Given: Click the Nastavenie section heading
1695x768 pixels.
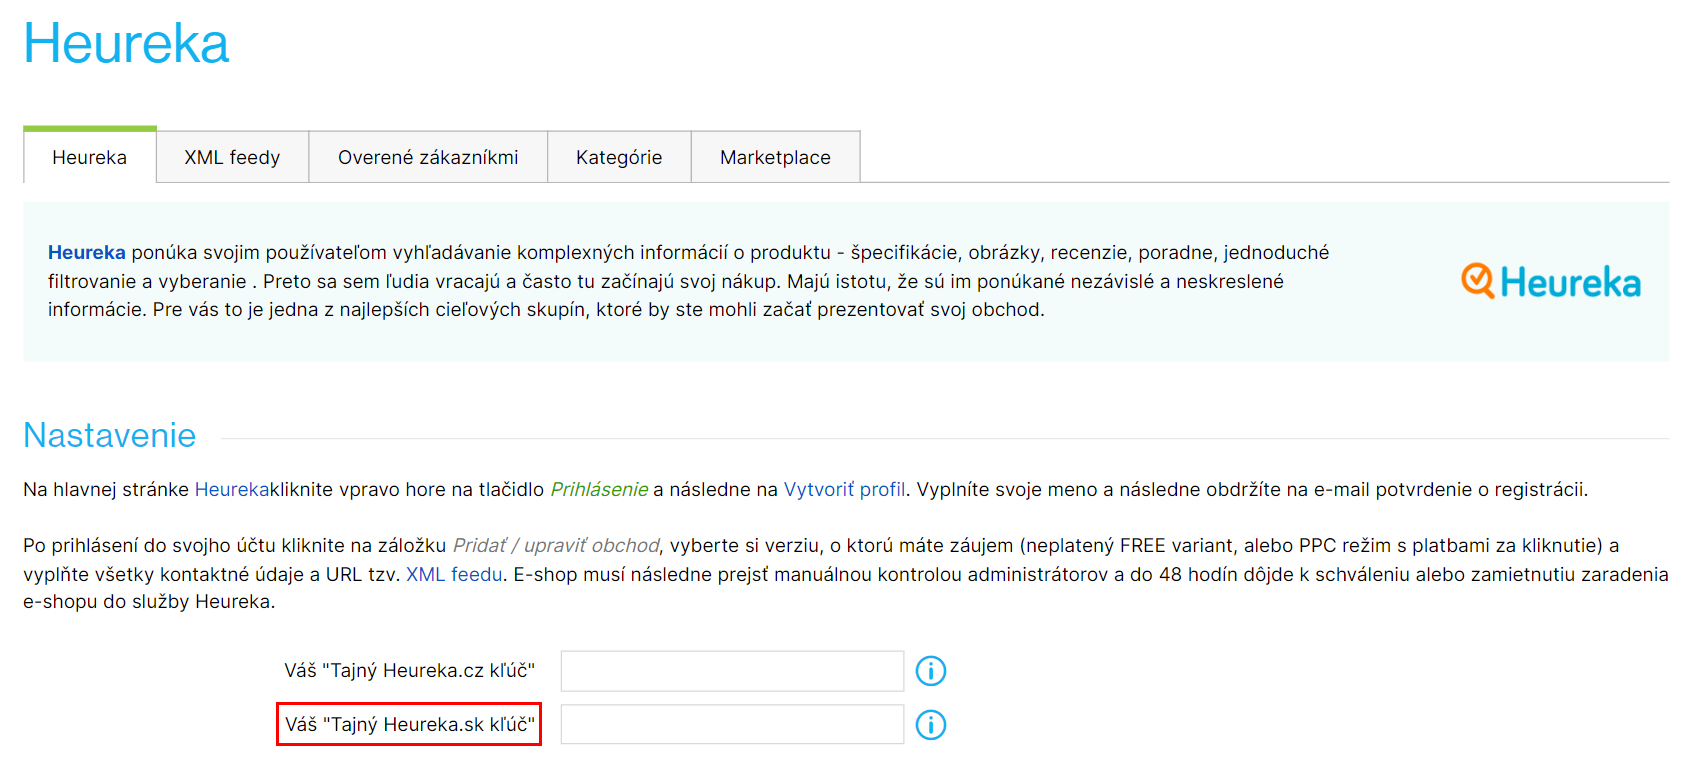Looking at the screenshot, I should pos(110,435).
